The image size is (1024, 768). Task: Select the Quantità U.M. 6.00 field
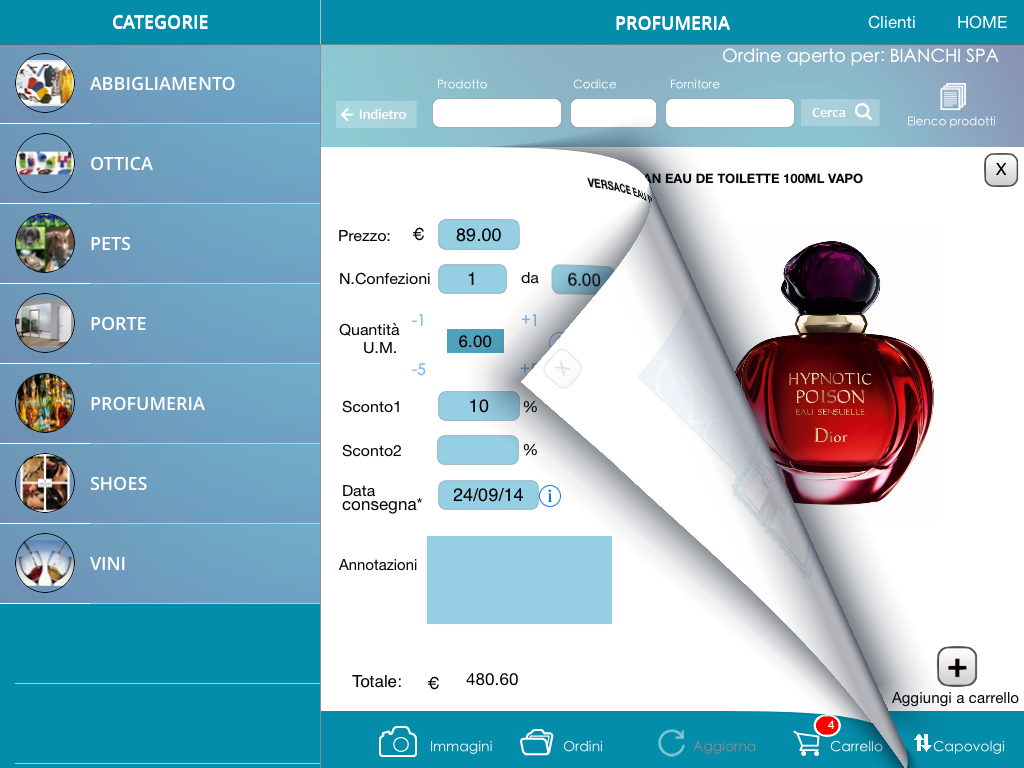tap(475, 341)
